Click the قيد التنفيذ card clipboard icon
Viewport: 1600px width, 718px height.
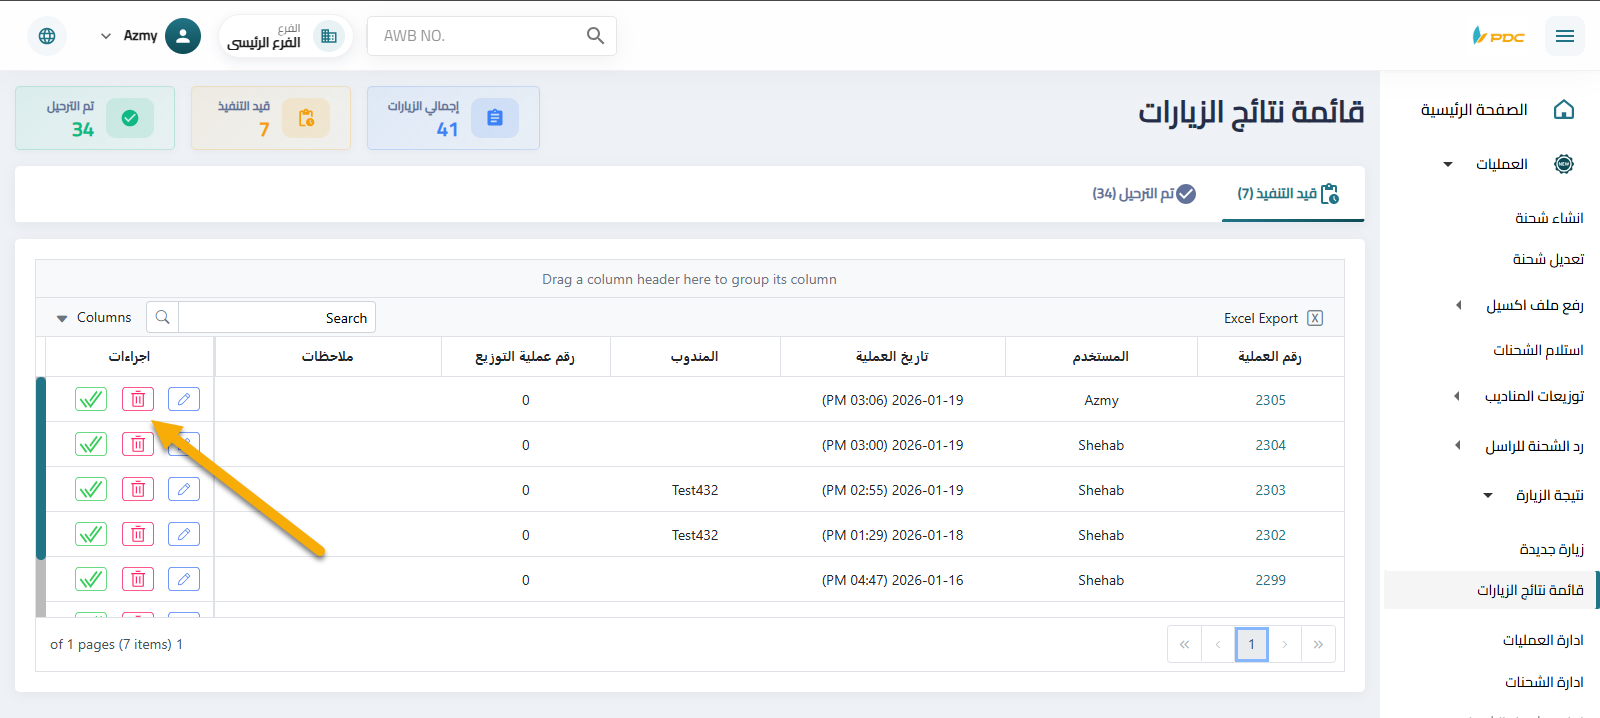pos(306,118)
